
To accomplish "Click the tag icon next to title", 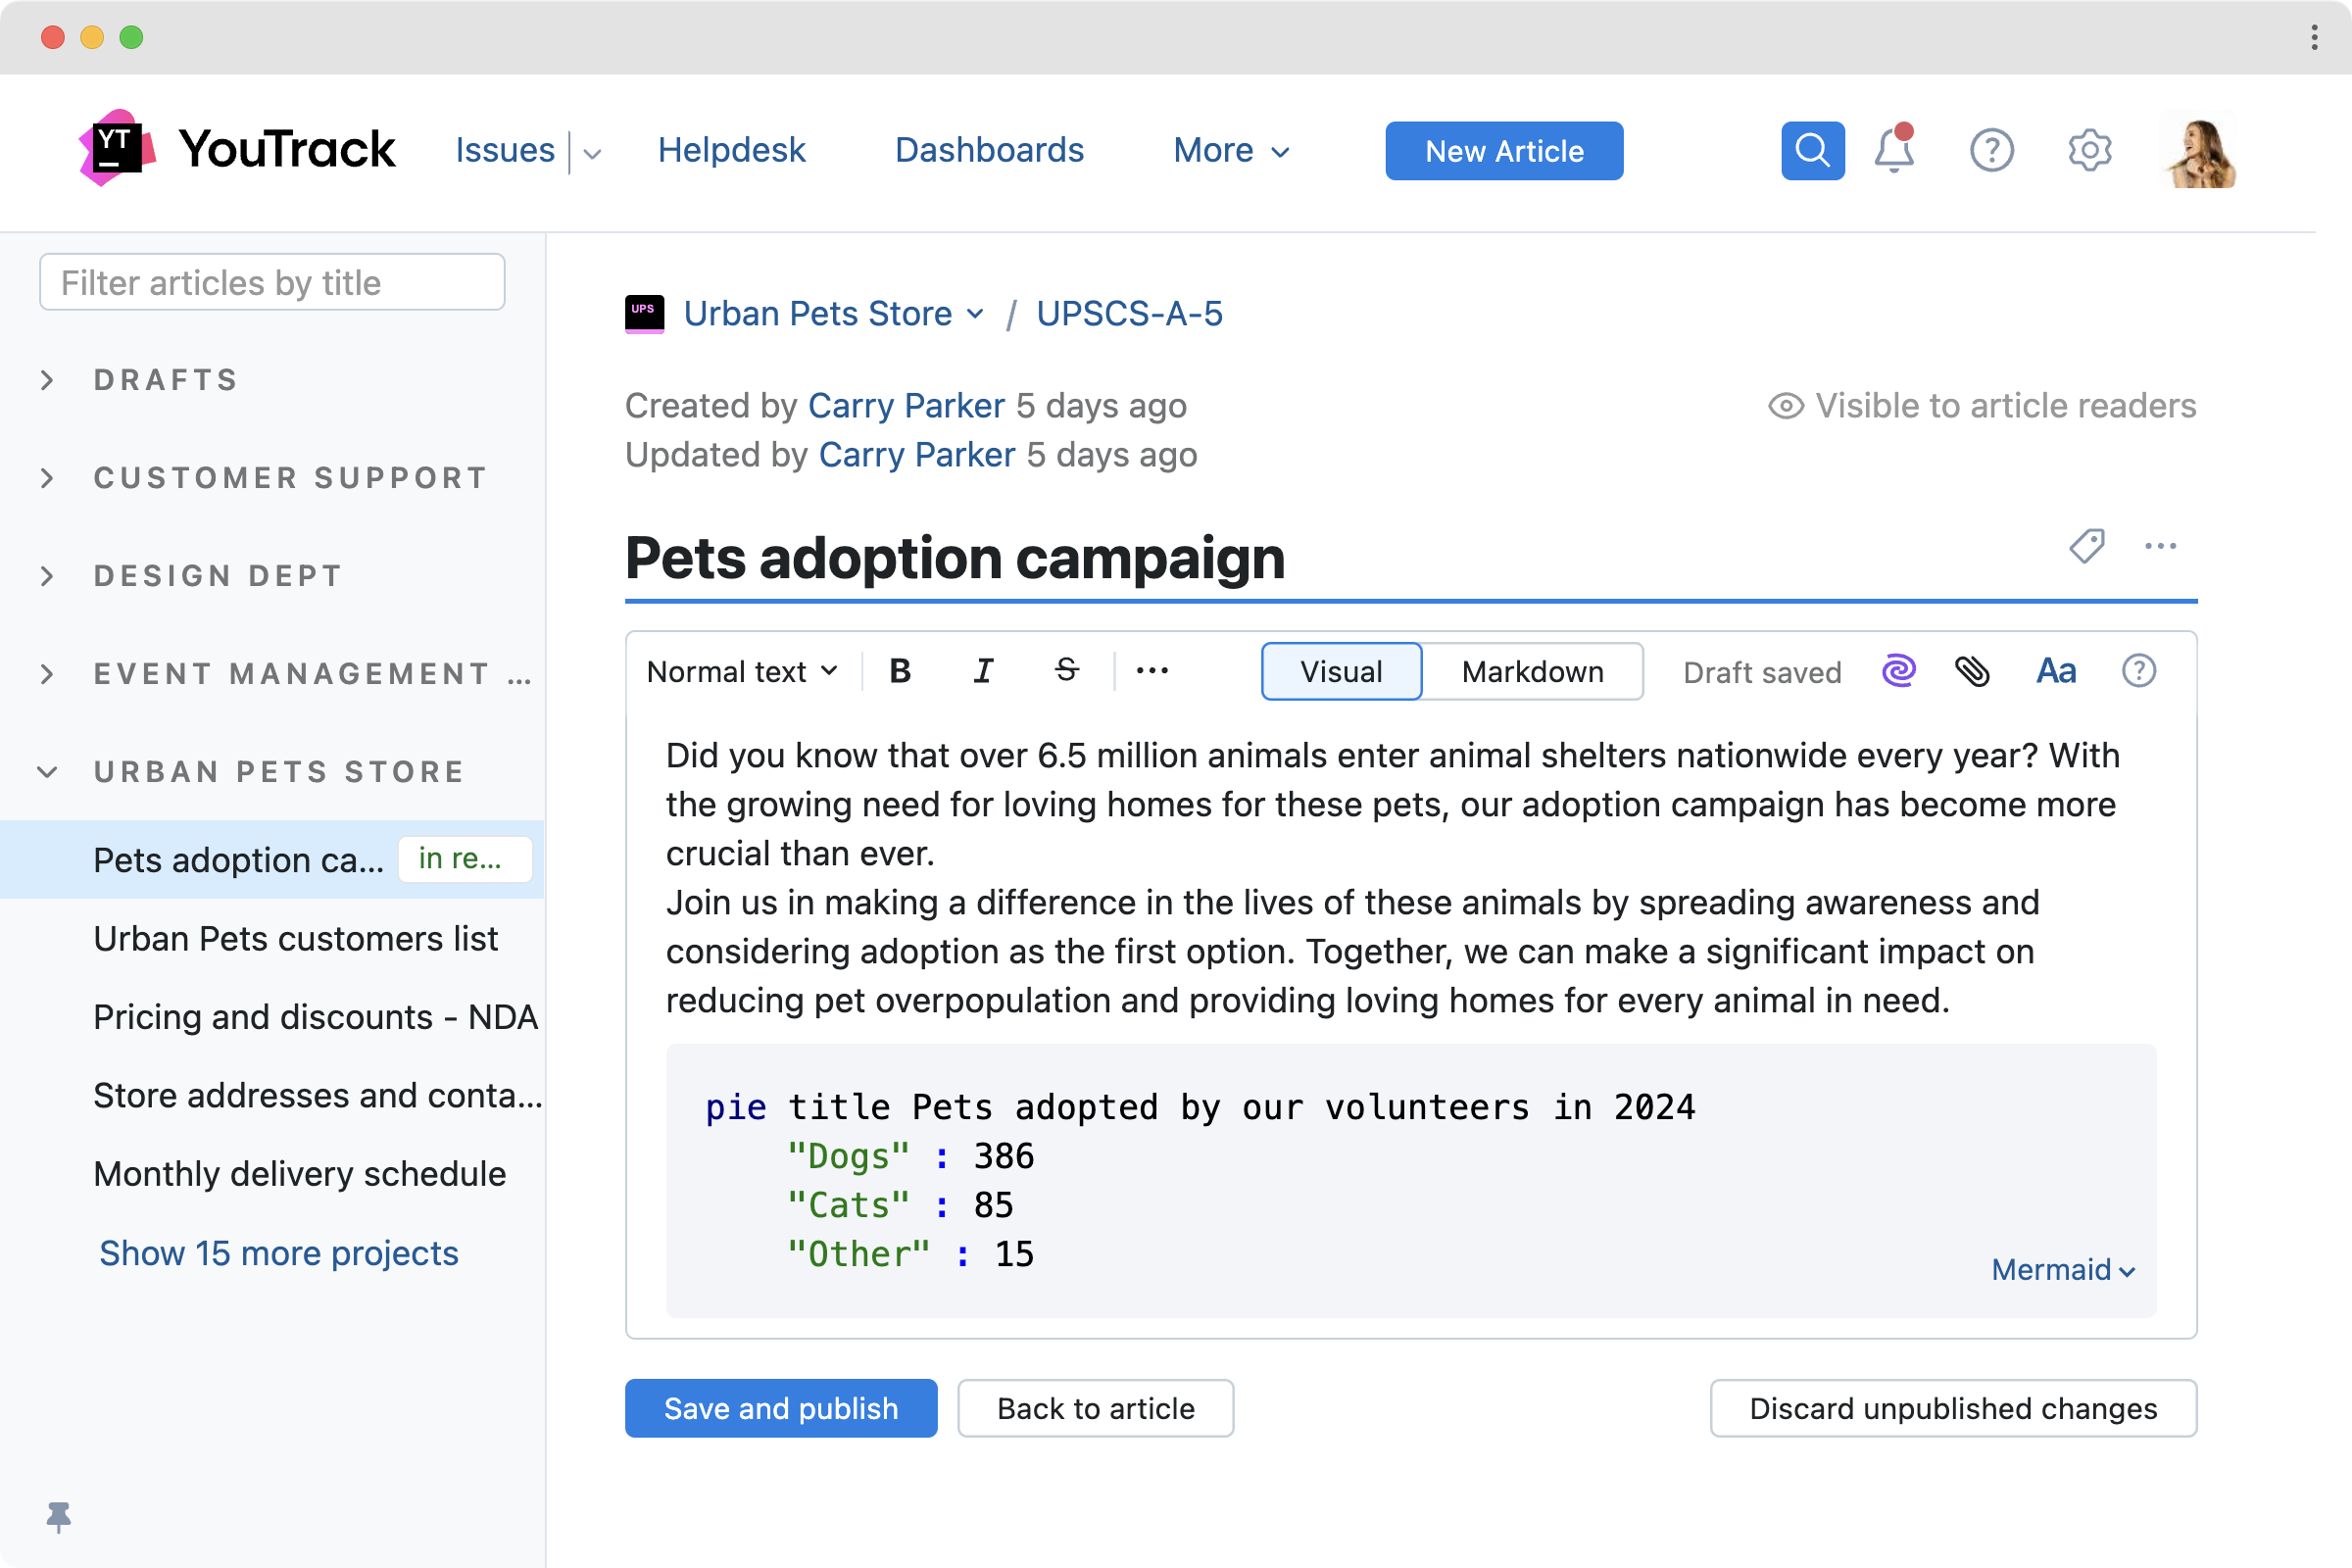I will 2086,546.
